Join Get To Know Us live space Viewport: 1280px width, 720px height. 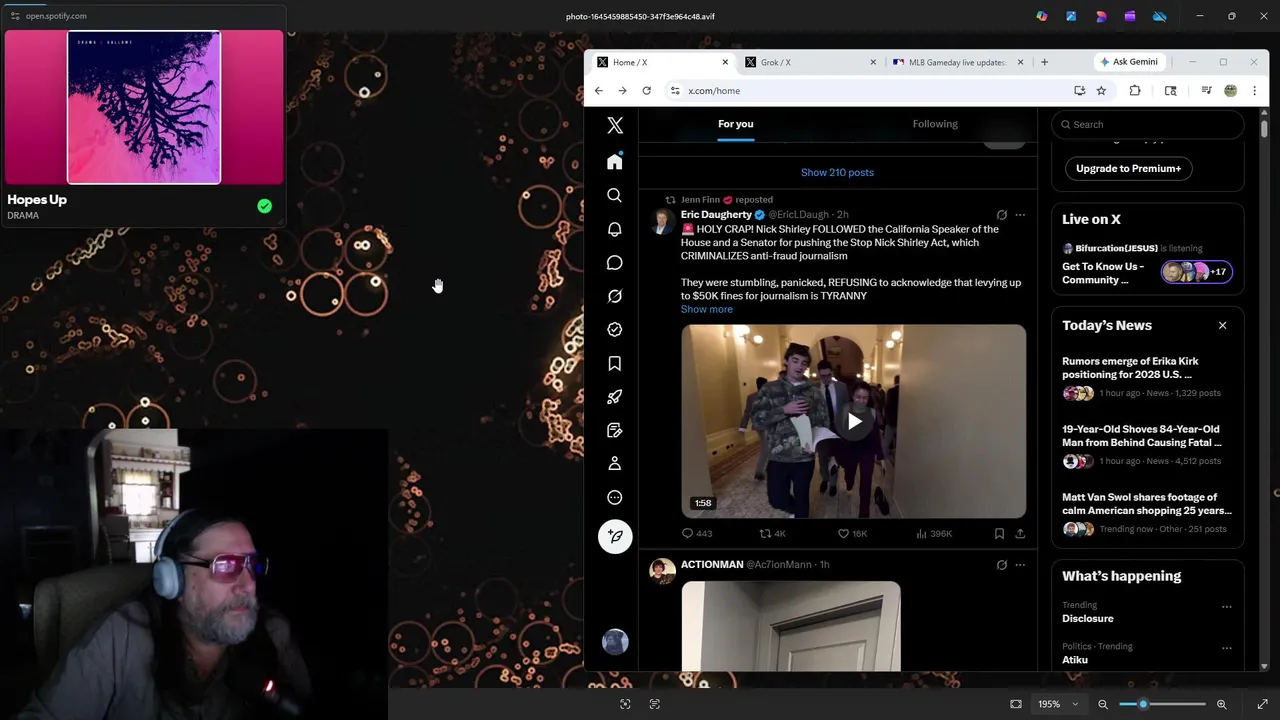(x=1147, y=273)
